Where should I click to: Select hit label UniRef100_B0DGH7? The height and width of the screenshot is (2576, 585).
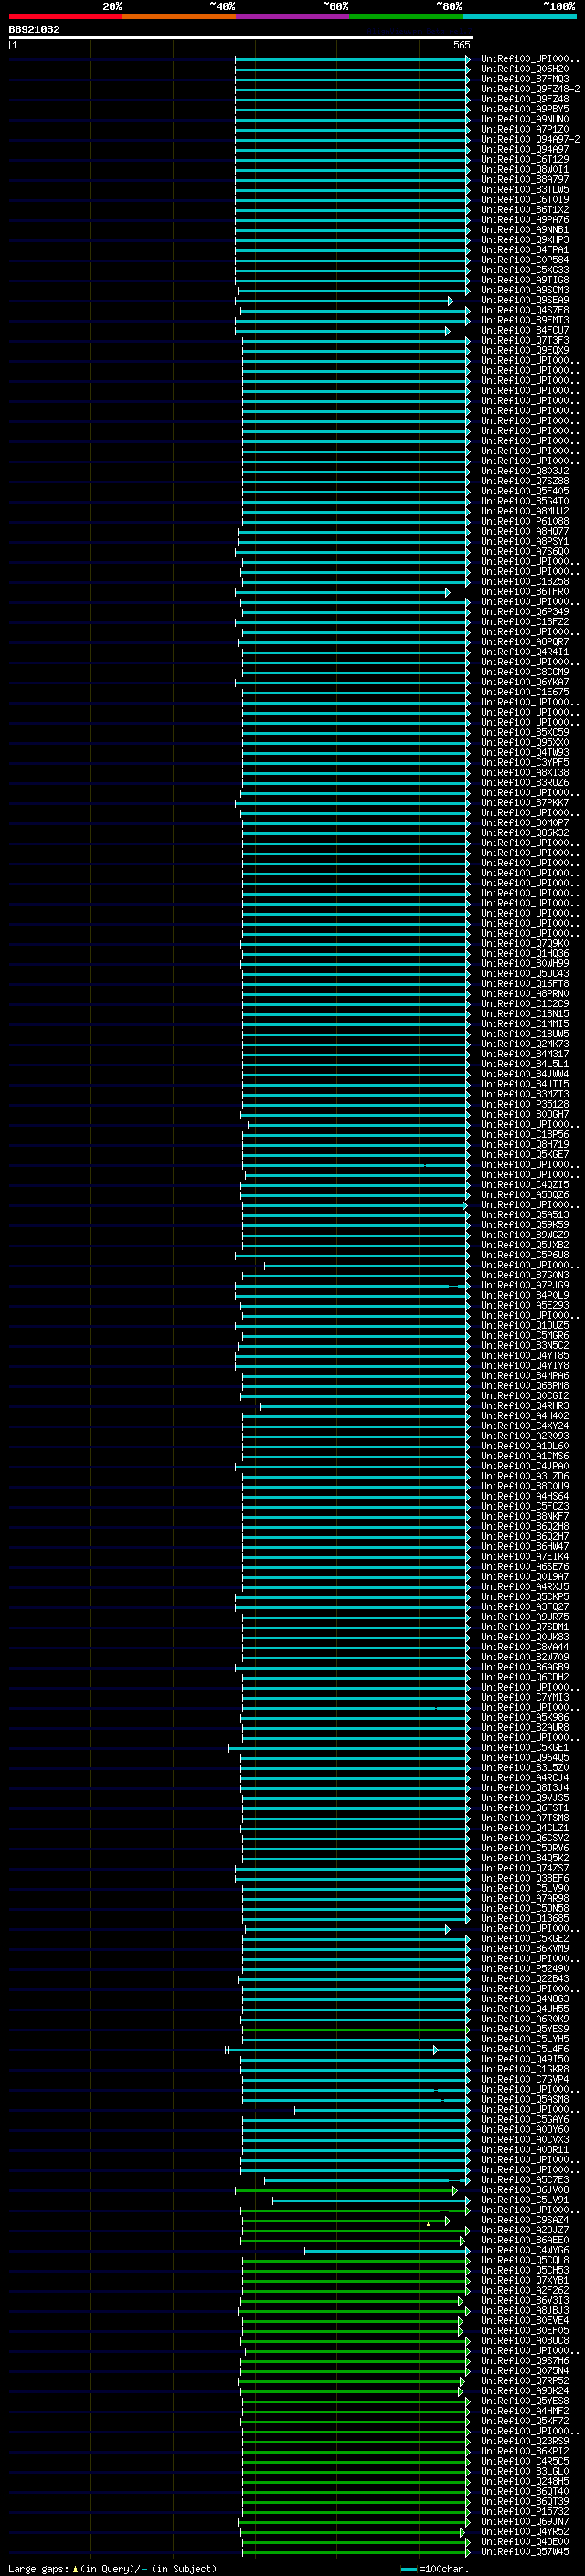point(524,1114)
